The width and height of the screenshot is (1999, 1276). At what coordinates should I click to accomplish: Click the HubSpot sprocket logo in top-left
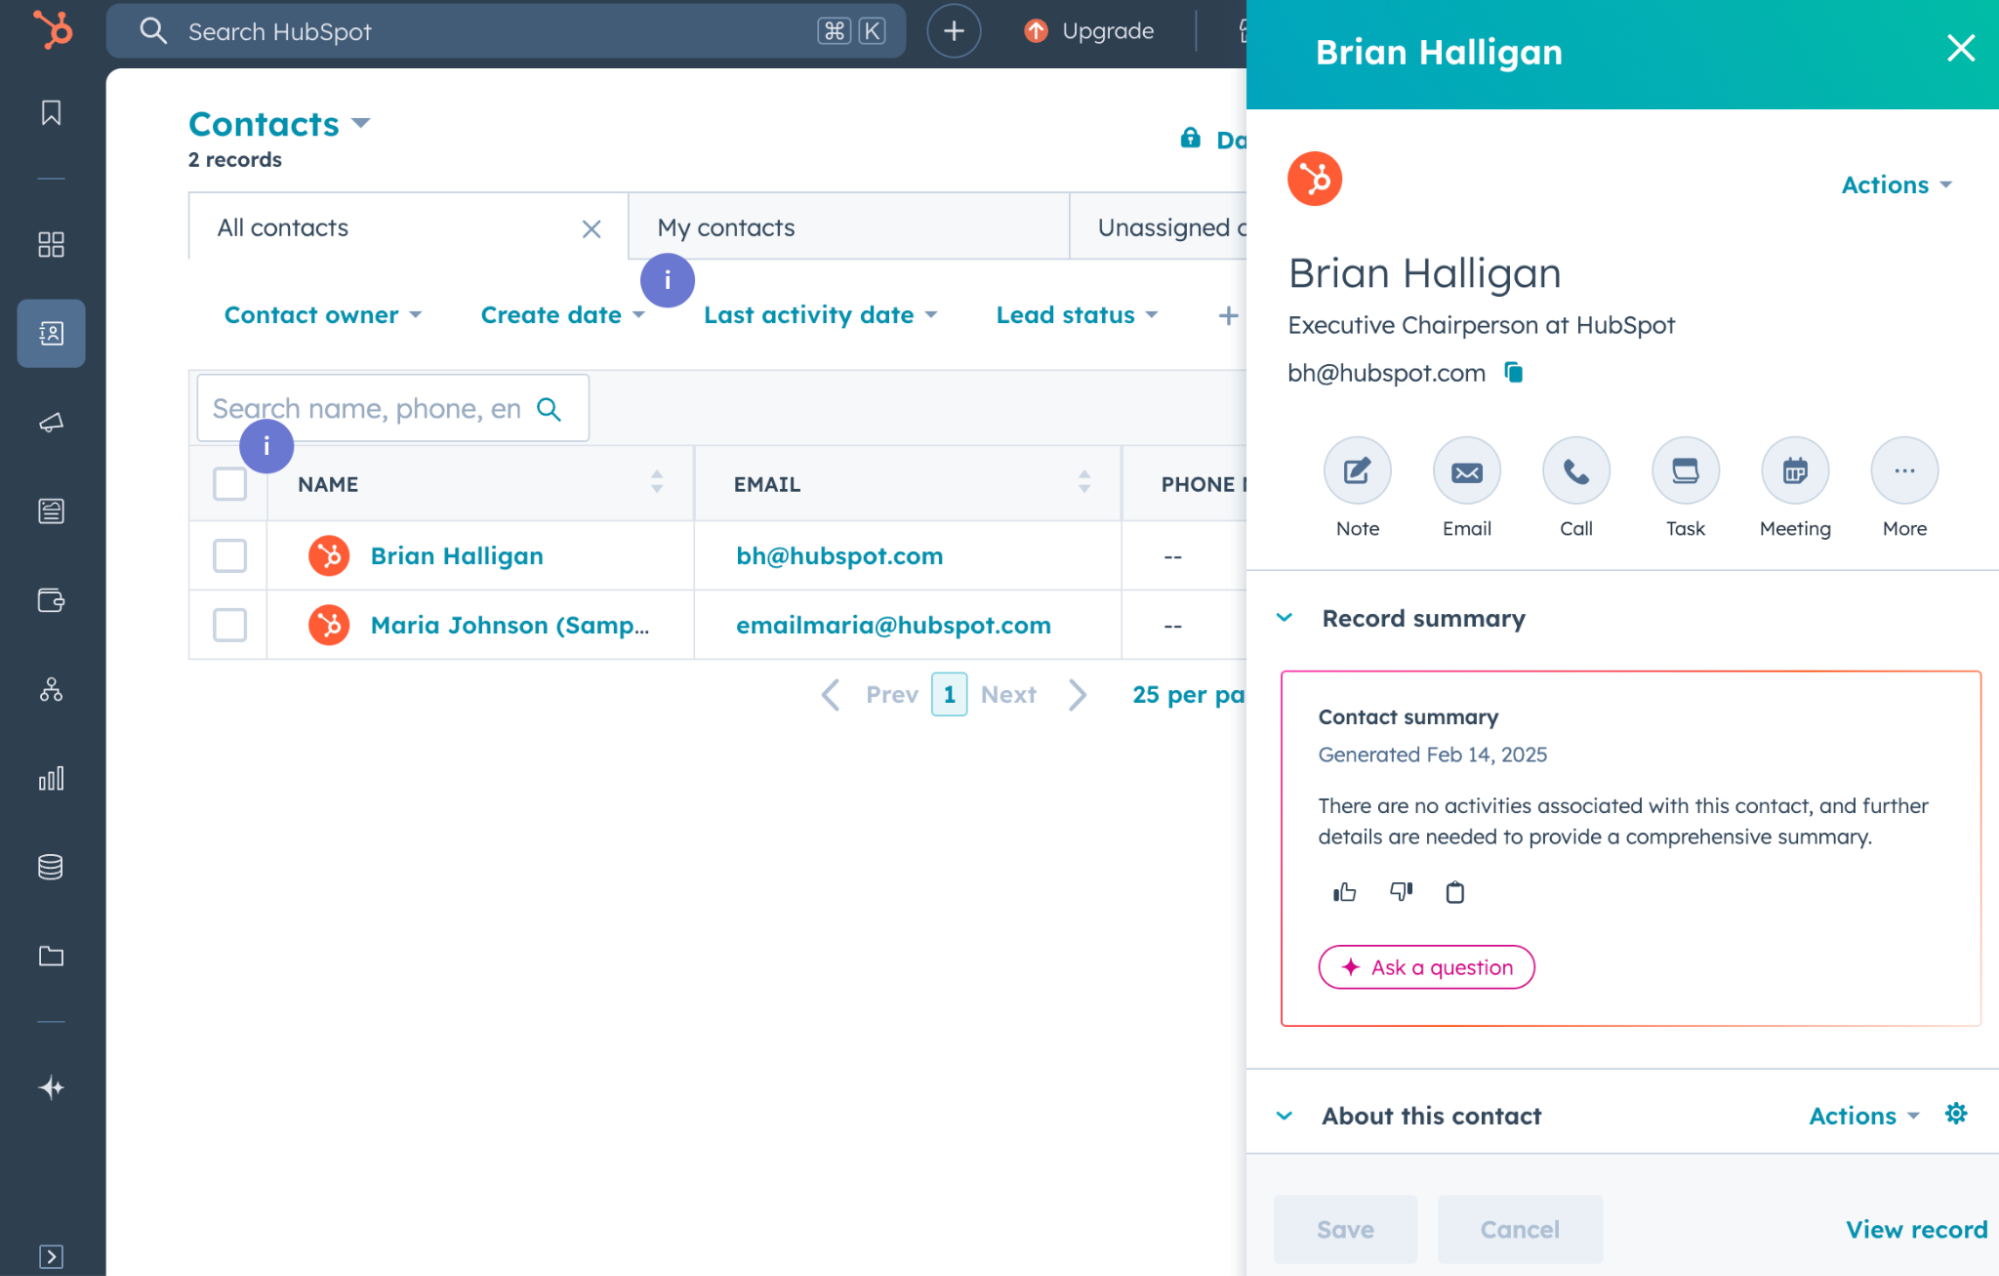(x=52, y=29)
